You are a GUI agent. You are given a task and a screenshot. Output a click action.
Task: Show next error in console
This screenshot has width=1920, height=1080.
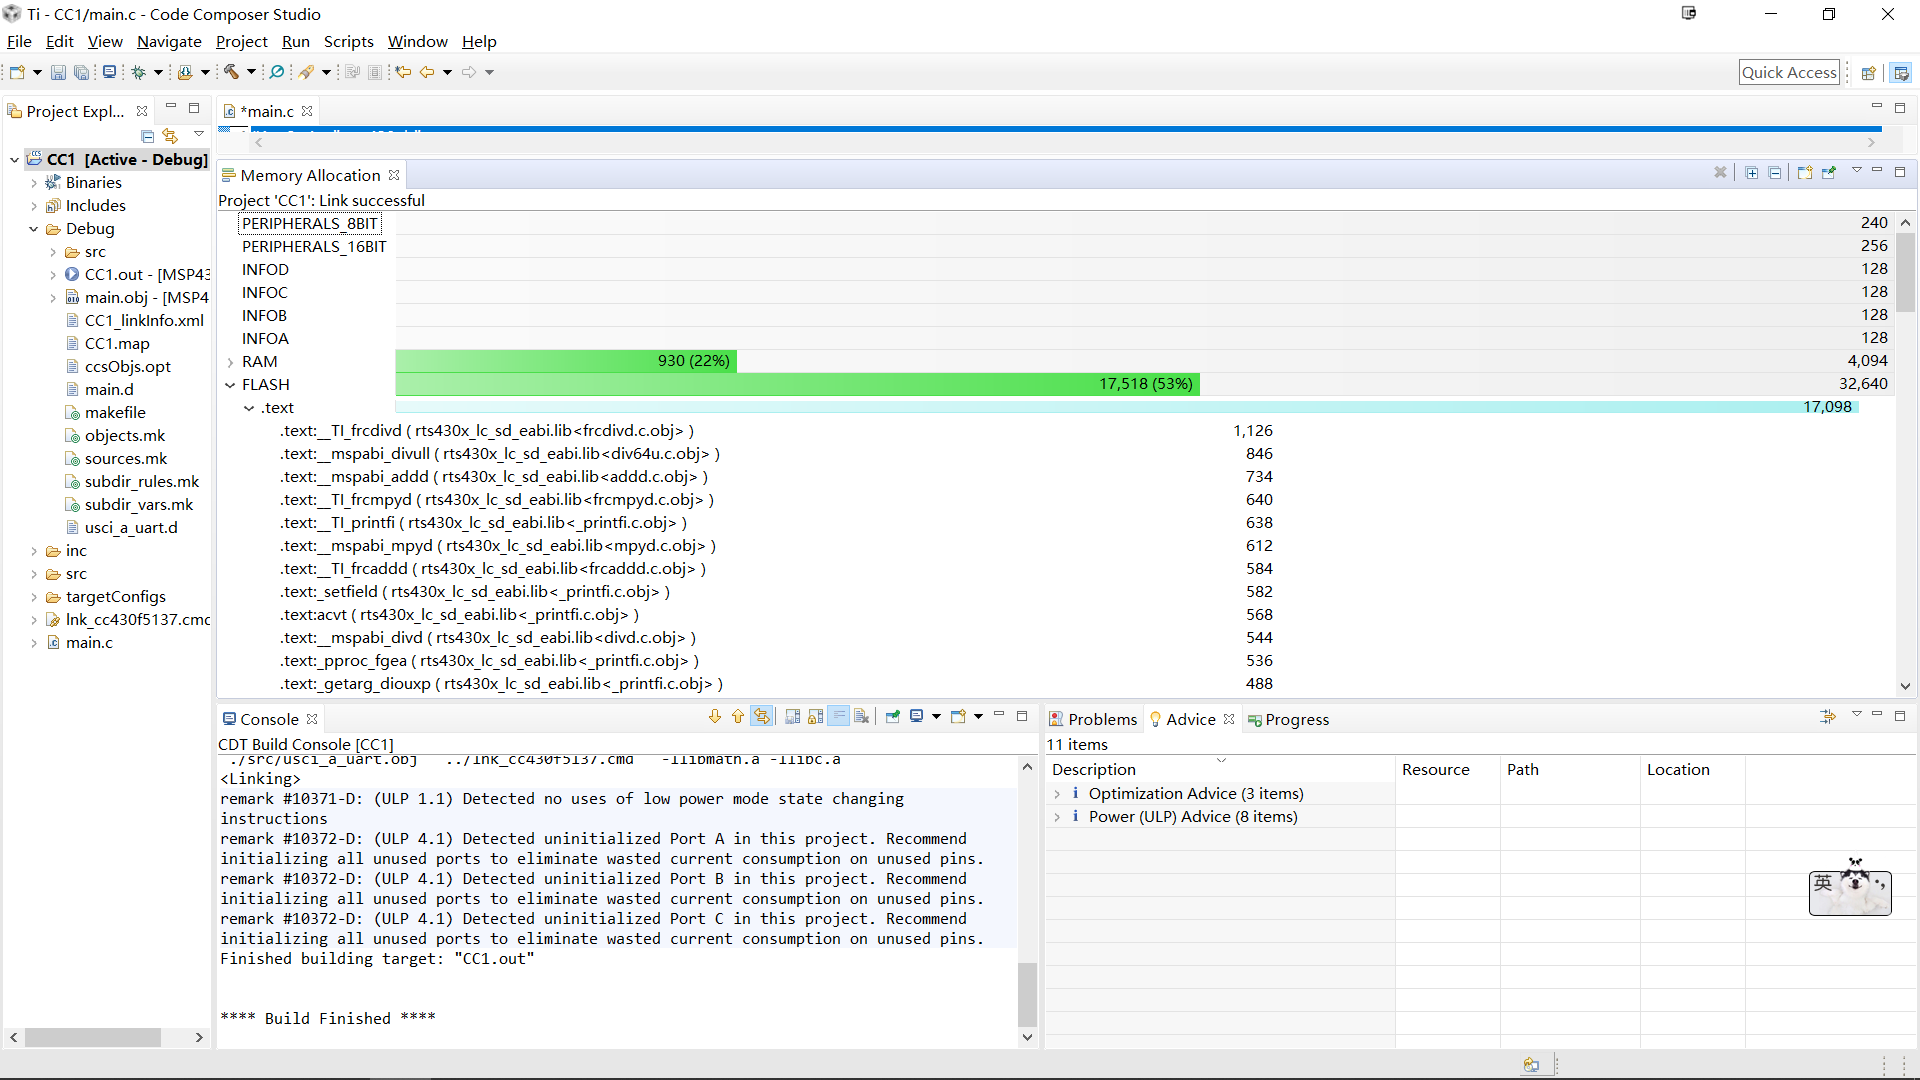pos(715,716)
